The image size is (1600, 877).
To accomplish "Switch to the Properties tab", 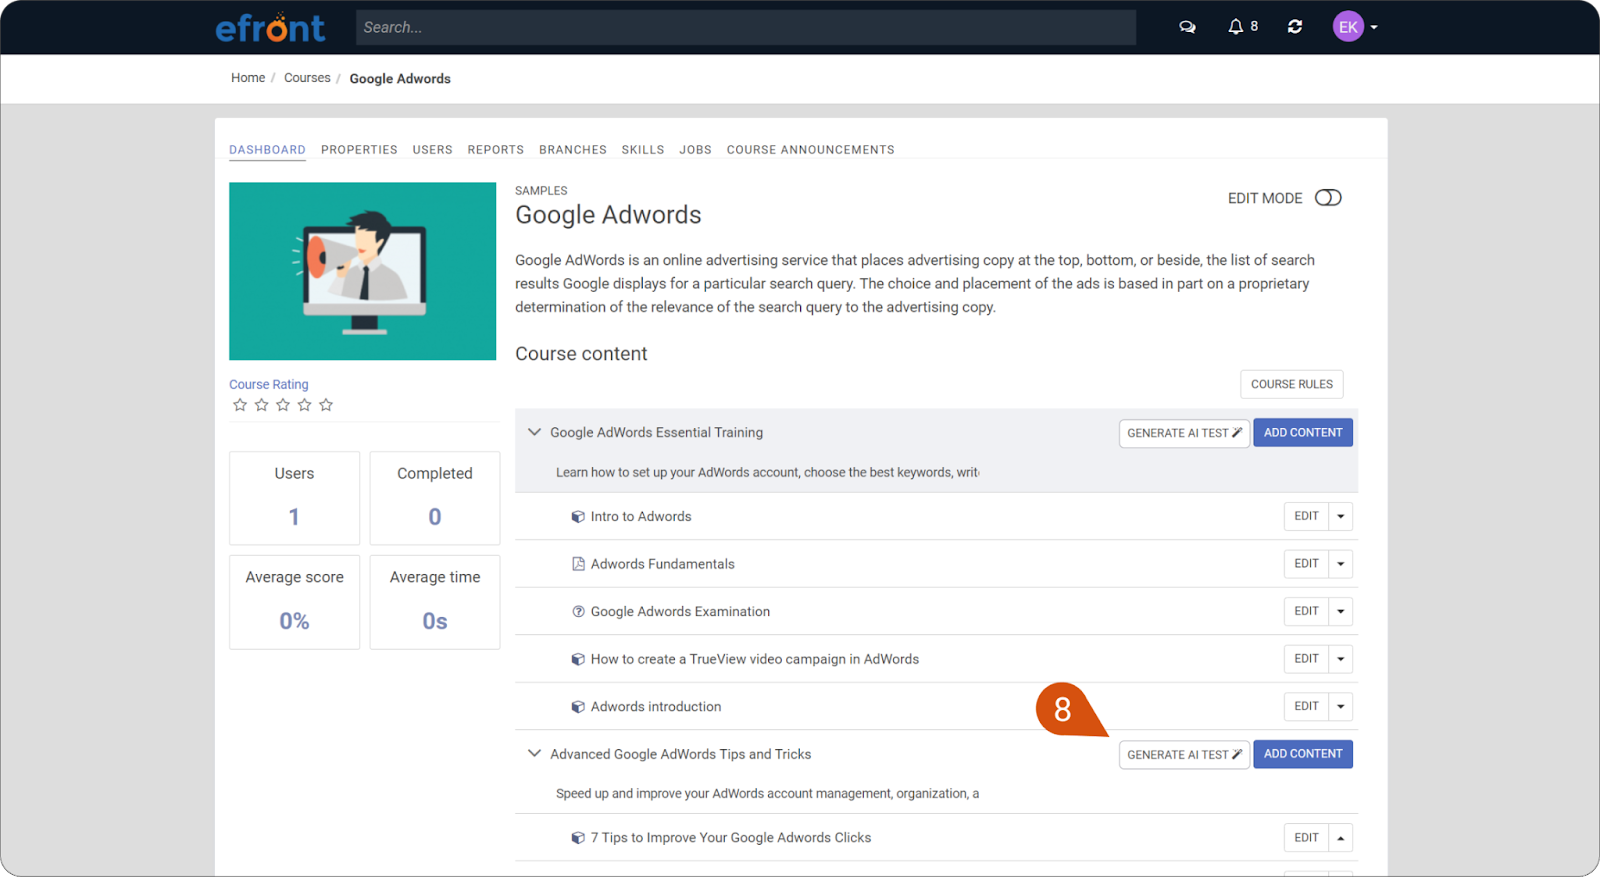I will (359, 150).
